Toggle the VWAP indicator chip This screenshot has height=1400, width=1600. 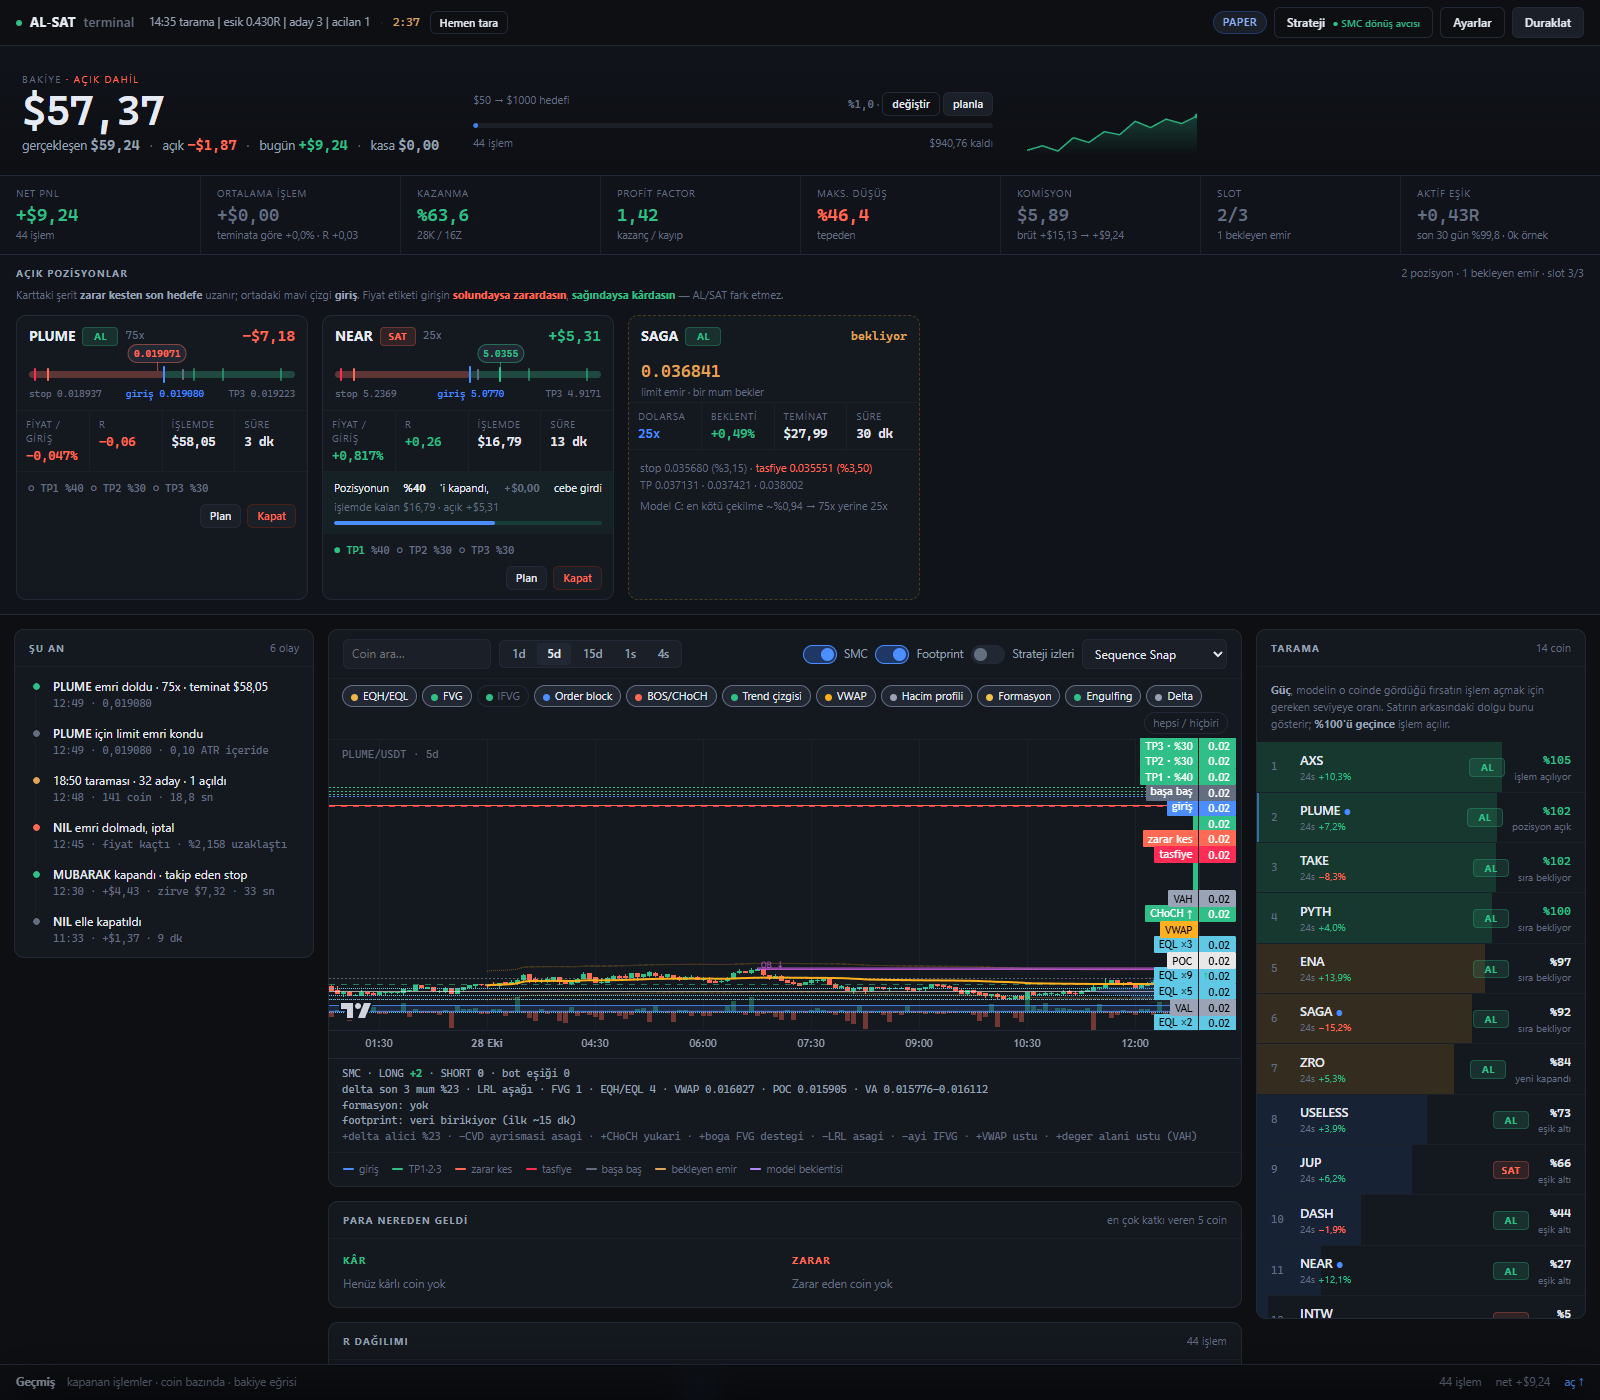(846, 696)
